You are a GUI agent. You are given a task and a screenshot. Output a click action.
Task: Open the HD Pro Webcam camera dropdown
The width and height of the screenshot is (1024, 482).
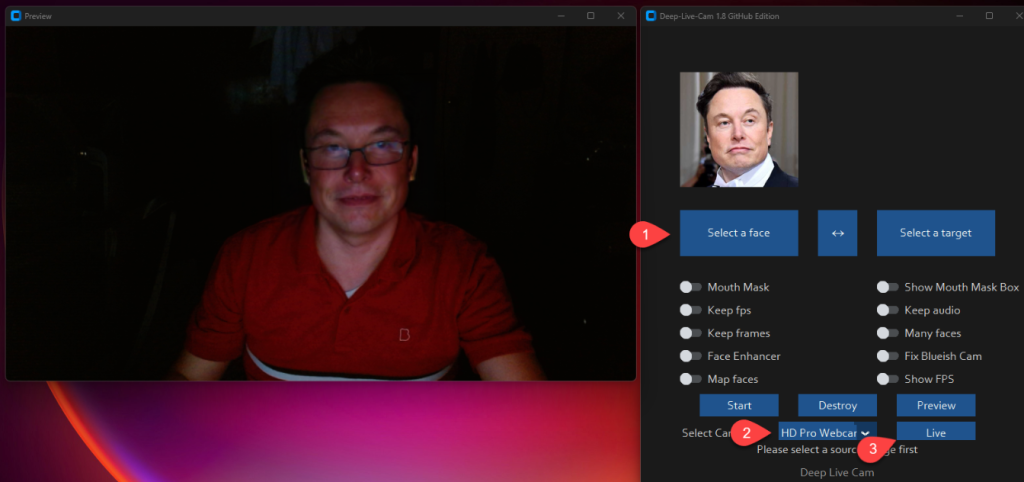(x=827, y=432)
